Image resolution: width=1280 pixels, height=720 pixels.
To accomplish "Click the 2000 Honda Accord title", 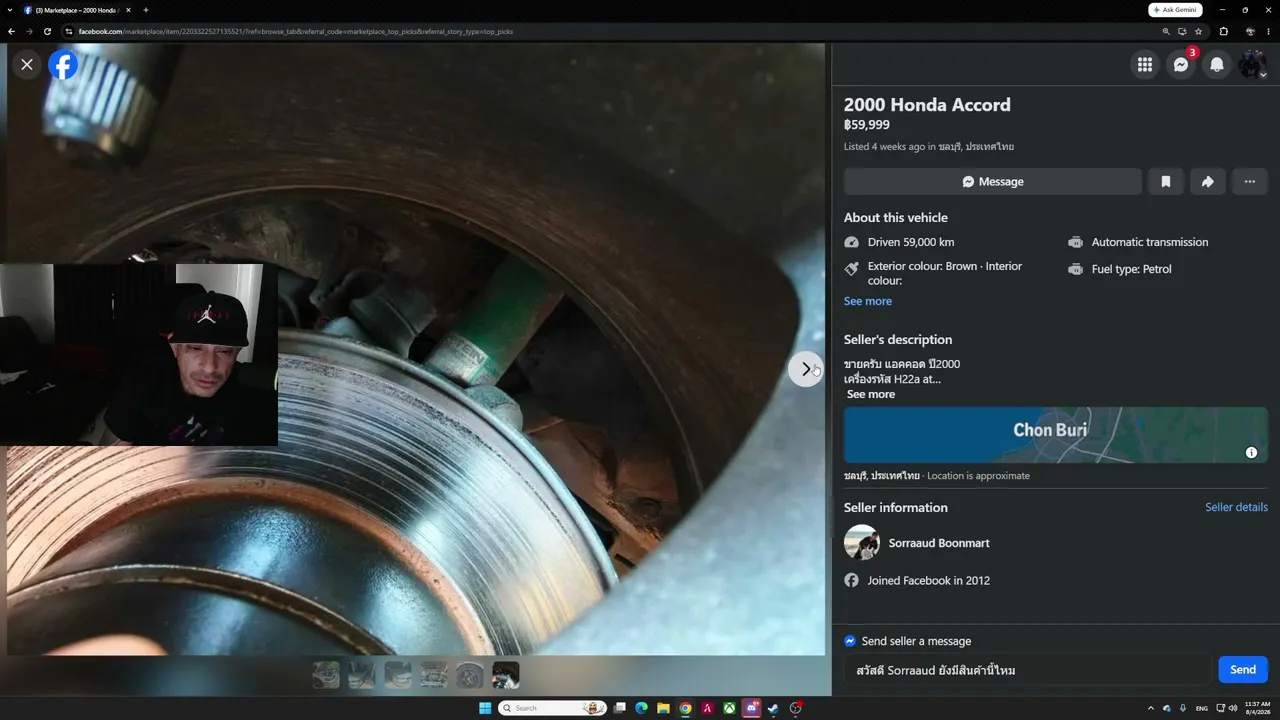I will pos(927,105).
